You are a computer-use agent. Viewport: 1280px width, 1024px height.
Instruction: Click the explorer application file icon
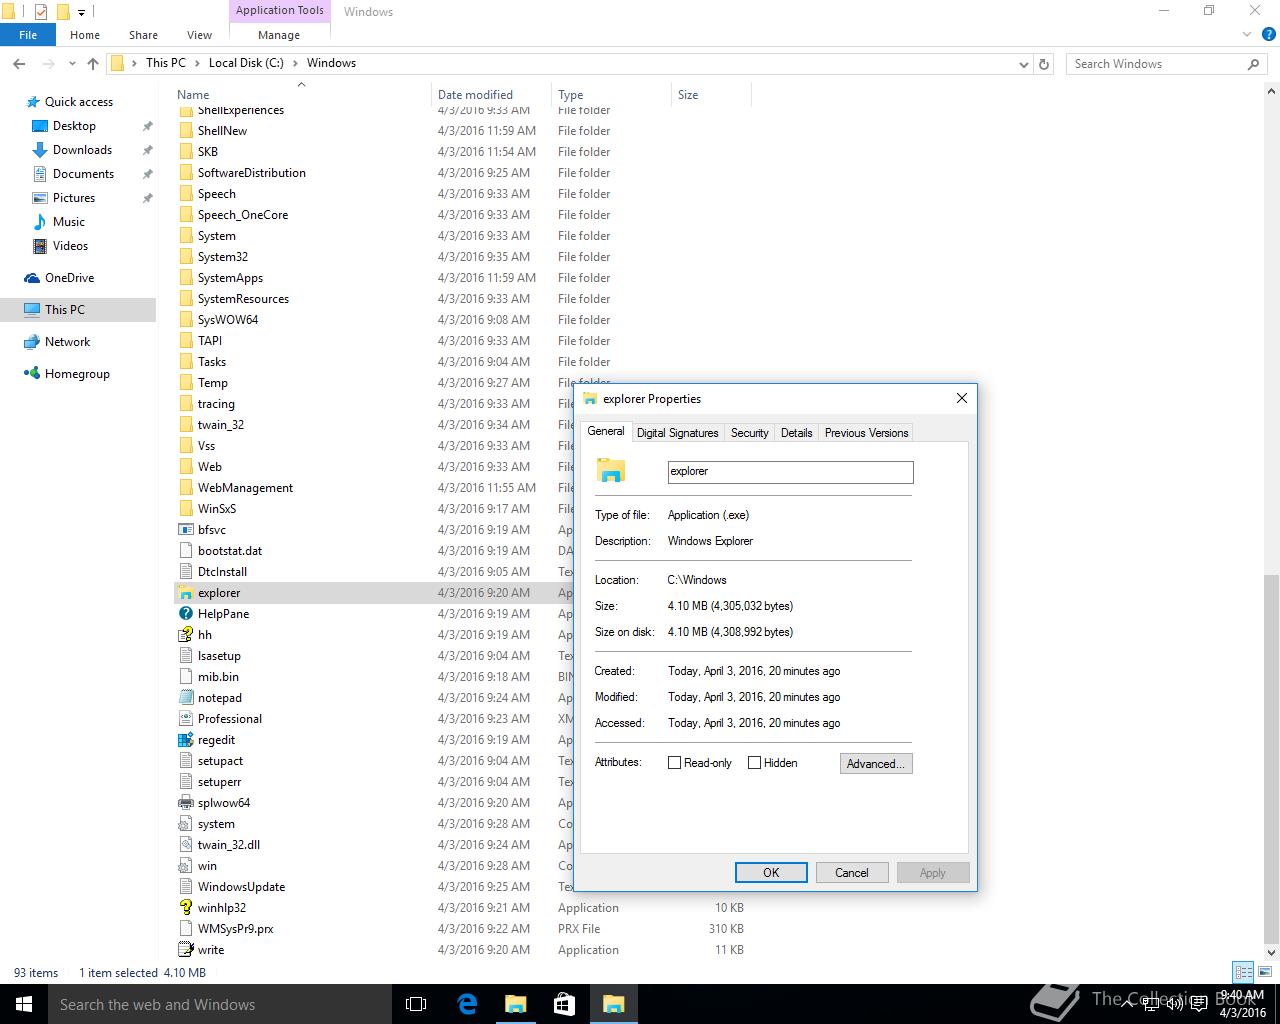click(185, 593)
